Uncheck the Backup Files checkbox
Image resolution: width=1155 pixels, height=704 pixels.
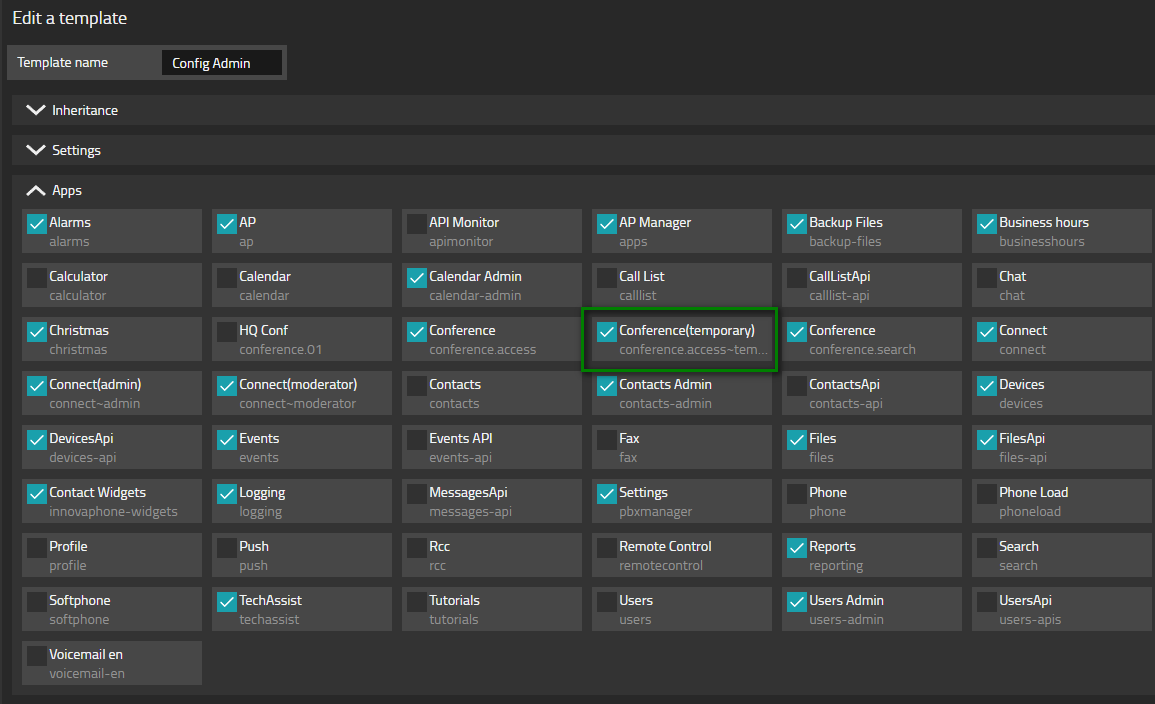tap(797, 223)
